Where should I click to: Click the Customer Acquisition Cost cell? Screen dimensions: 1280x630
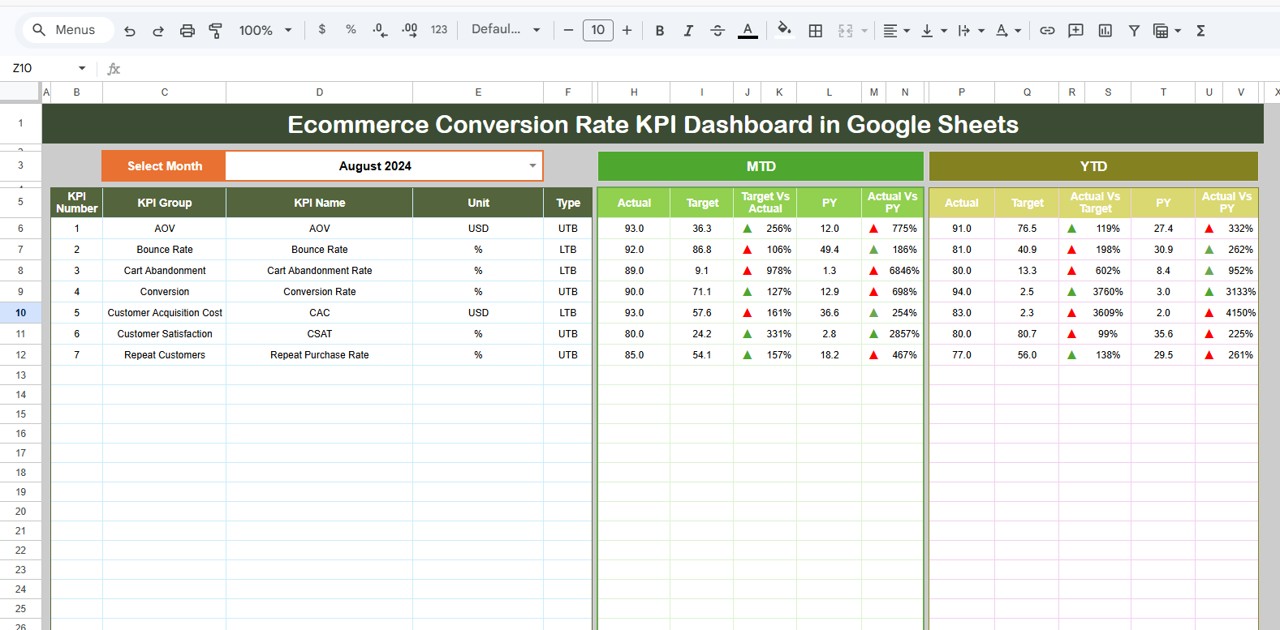(x=164, y=313)
